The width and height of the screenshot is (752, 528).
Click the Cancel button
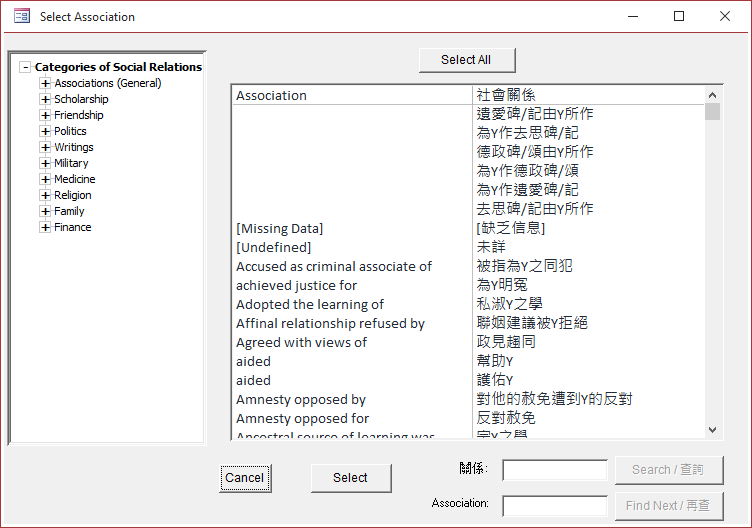click(x=244, y=478)
